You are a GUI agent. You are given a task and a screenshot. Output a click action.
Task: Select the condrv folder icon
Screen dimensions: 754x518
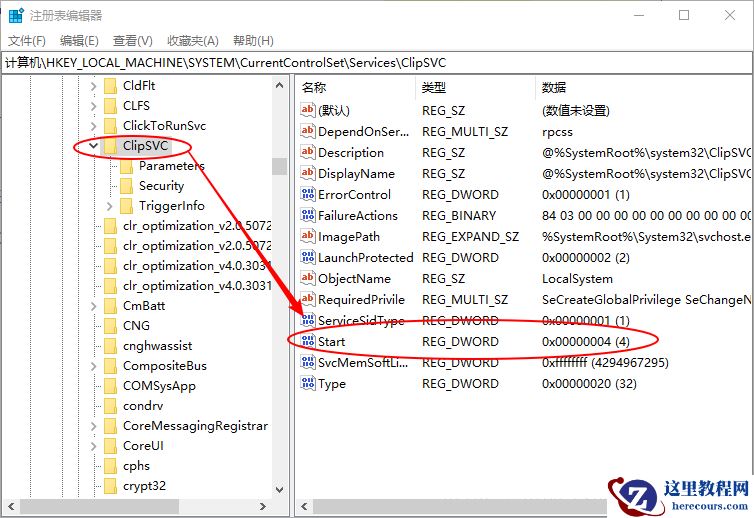point(111,406)
